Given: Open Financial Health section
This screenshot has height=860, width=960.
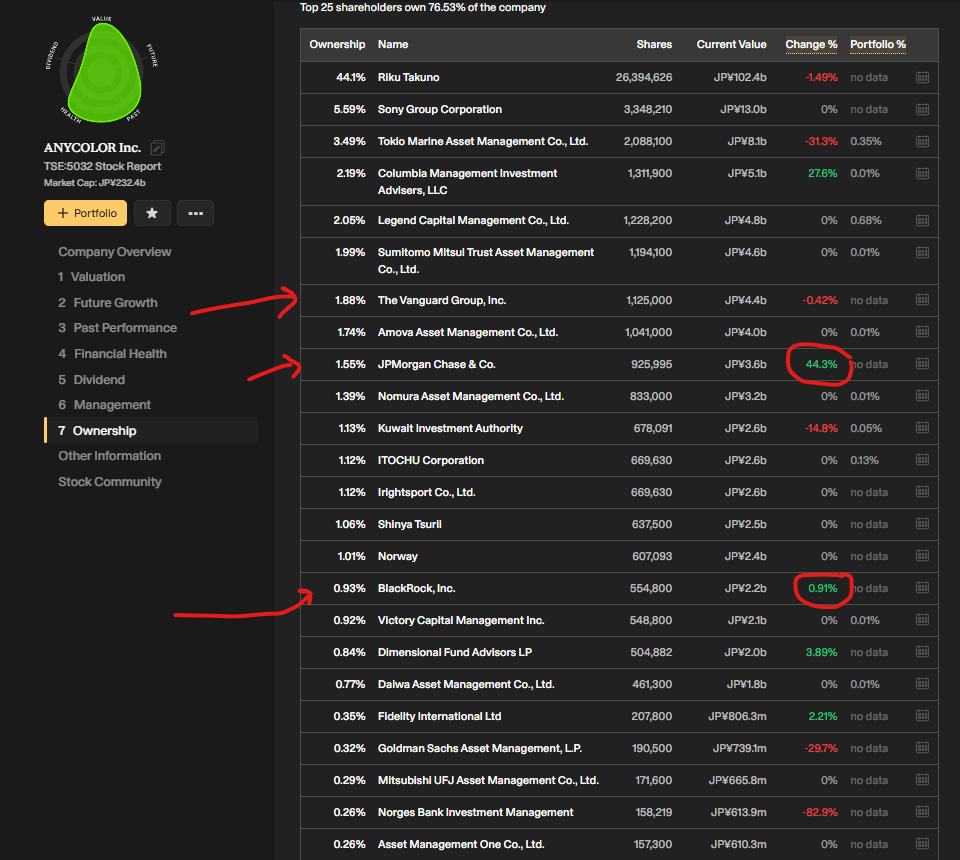Looking at the screenshot, I should point(112,353).
